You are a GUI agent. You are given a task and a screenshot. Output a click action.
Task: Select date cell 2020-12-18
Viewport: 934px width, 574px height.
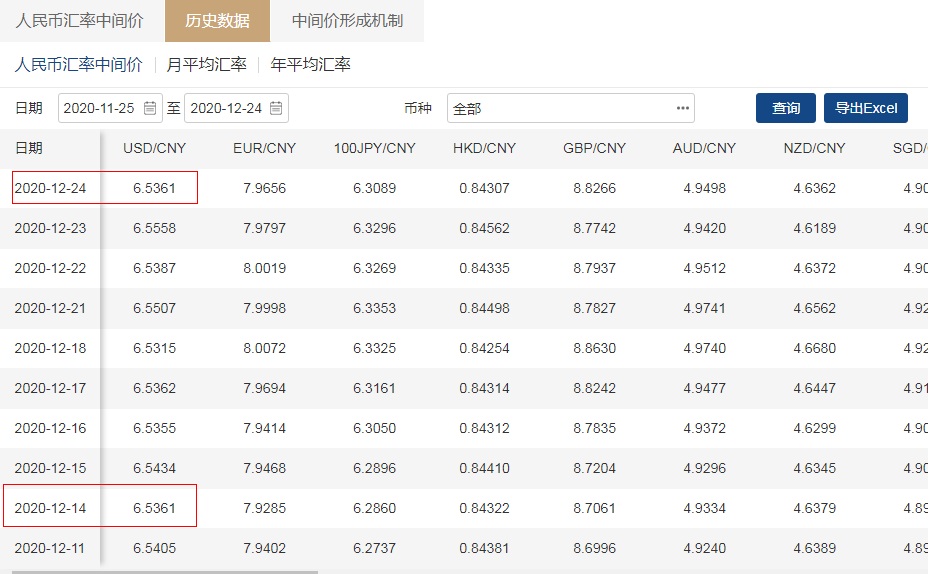click(51, 348)
